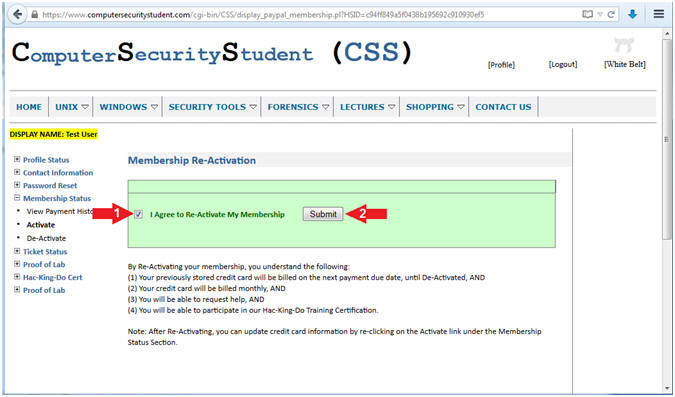Viewport: 675px width, 397px height.
Task: Click the line about being able to request help
Action: [196, 299]
